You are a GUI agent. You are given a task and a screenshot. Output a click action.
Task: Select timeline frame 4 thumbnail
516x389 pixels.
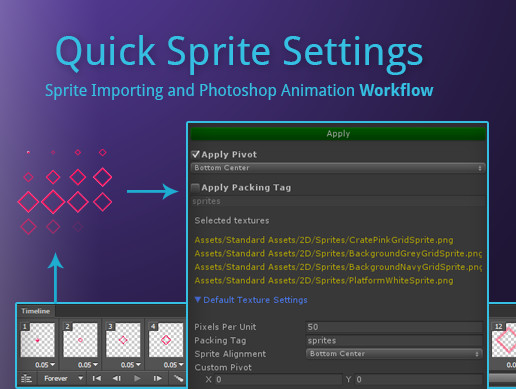pyautogui.click(x=166, y=340)
